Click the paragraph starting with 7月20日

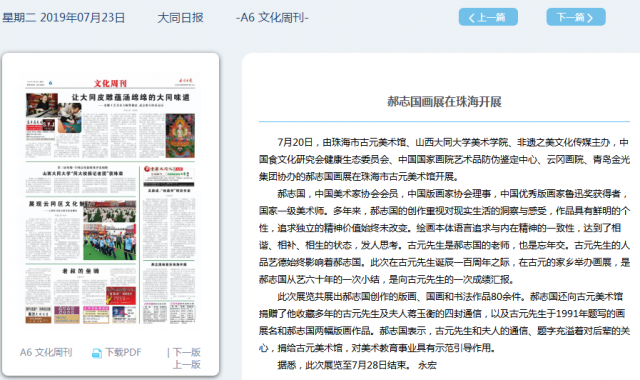444,159
